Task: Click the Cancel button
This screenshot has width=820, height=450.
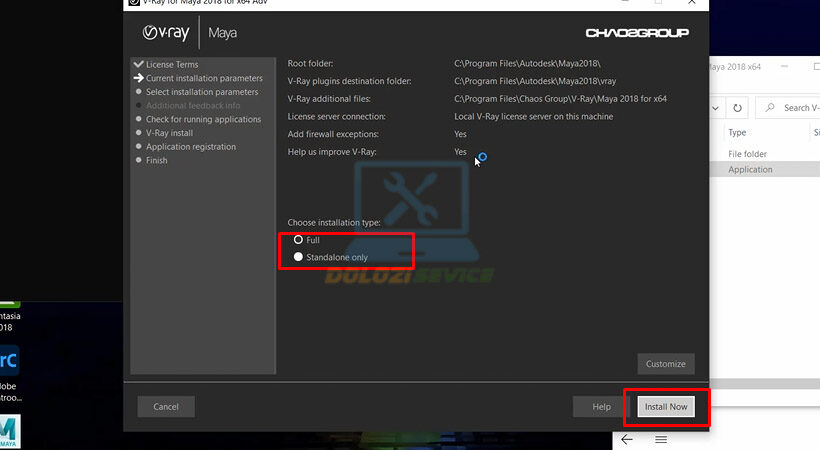Action: tap(166, 407)
